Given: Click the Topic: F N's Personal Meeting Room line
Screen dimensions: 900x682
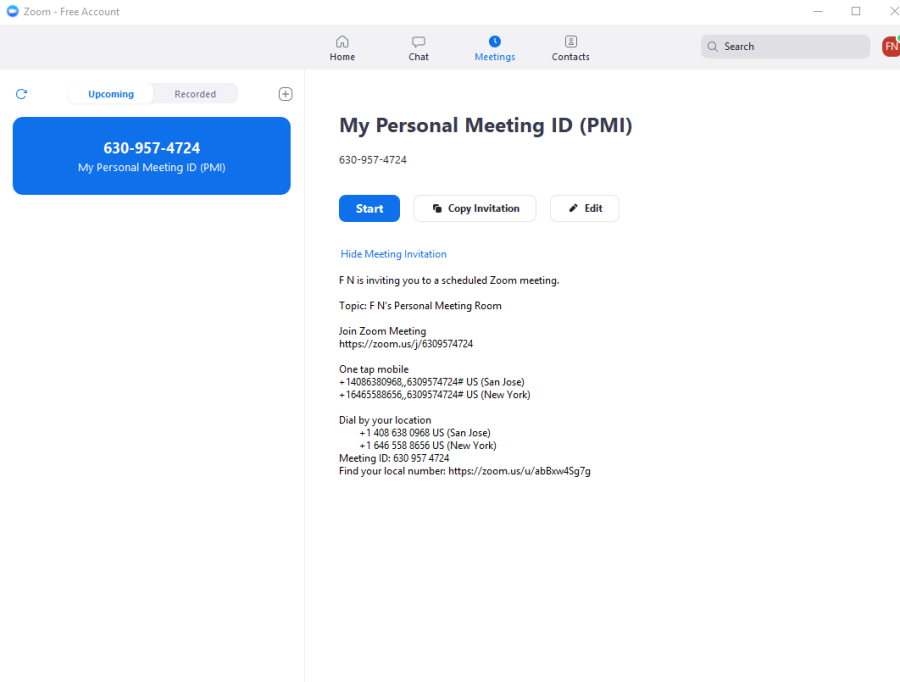Looking at the screenshot, I should coord(420,306).
